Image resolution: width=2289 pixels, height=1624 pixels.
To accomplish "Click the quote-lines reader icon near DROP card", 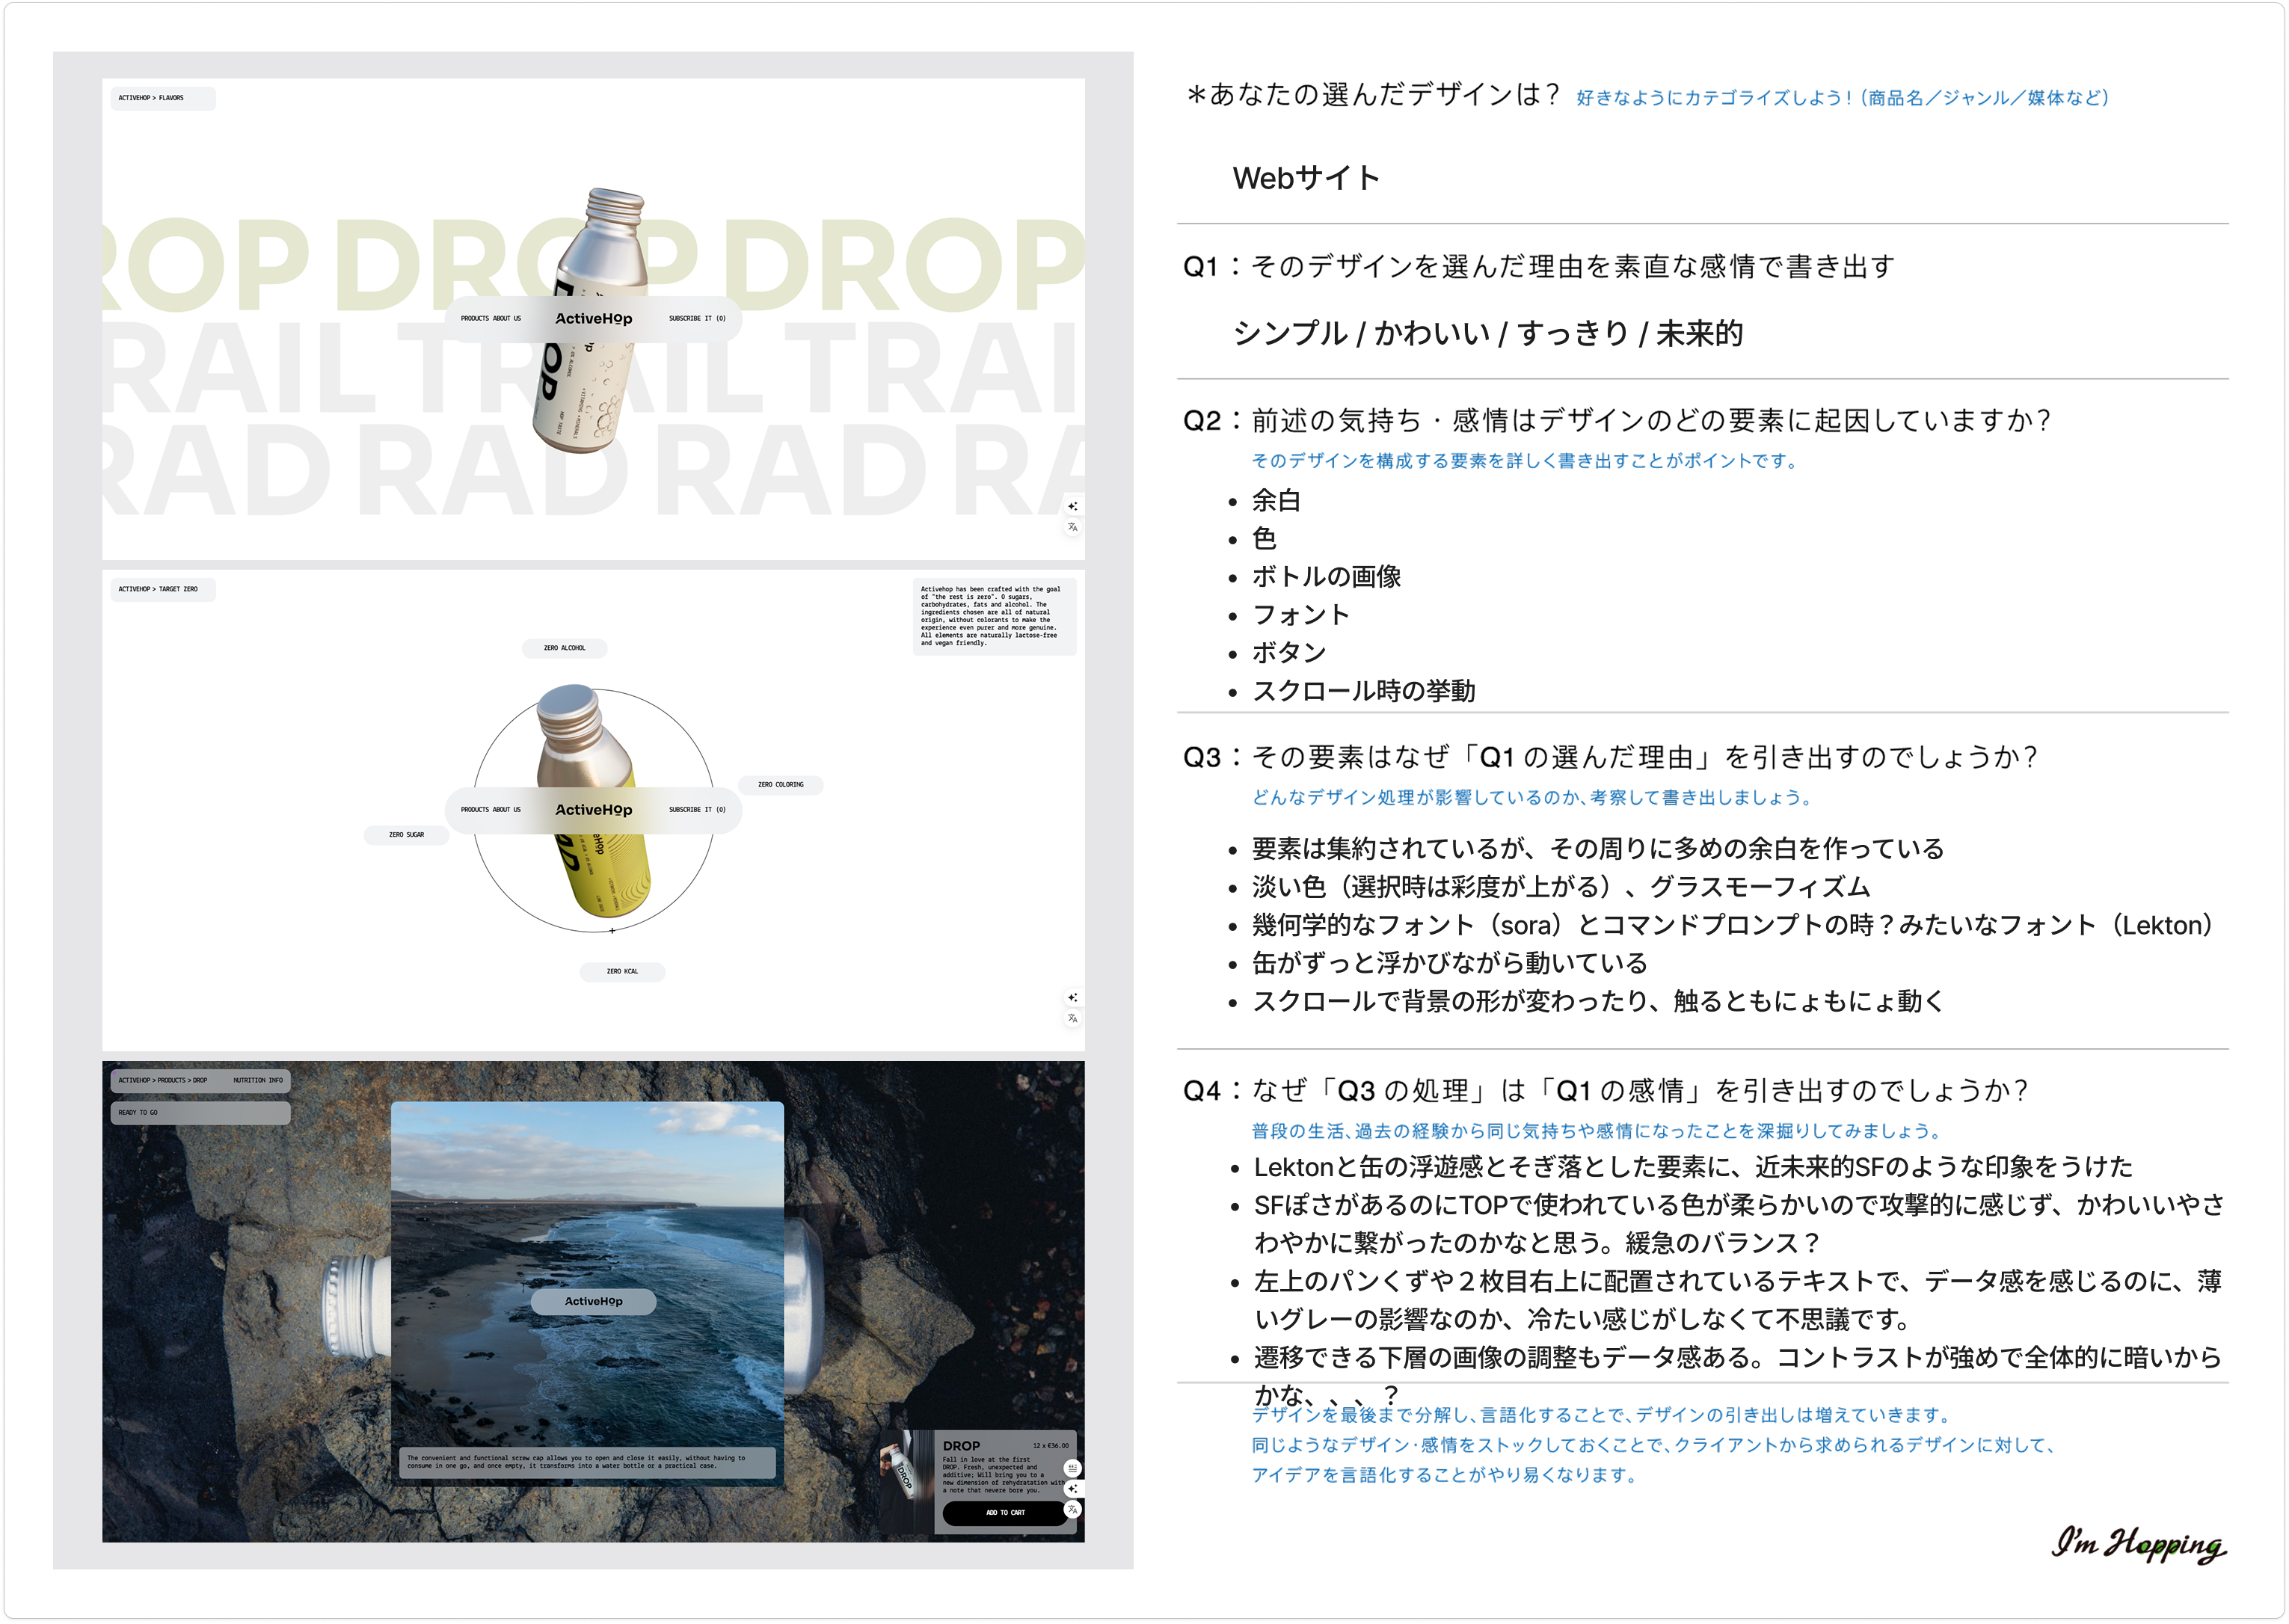I will click(x=1072, y=1468).
